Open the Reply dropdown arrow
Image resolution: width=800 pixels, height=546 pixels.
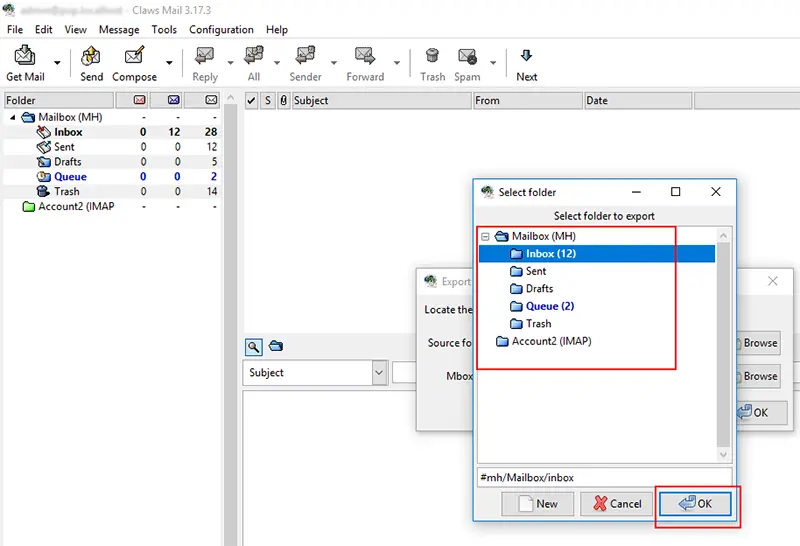[230, 63]
